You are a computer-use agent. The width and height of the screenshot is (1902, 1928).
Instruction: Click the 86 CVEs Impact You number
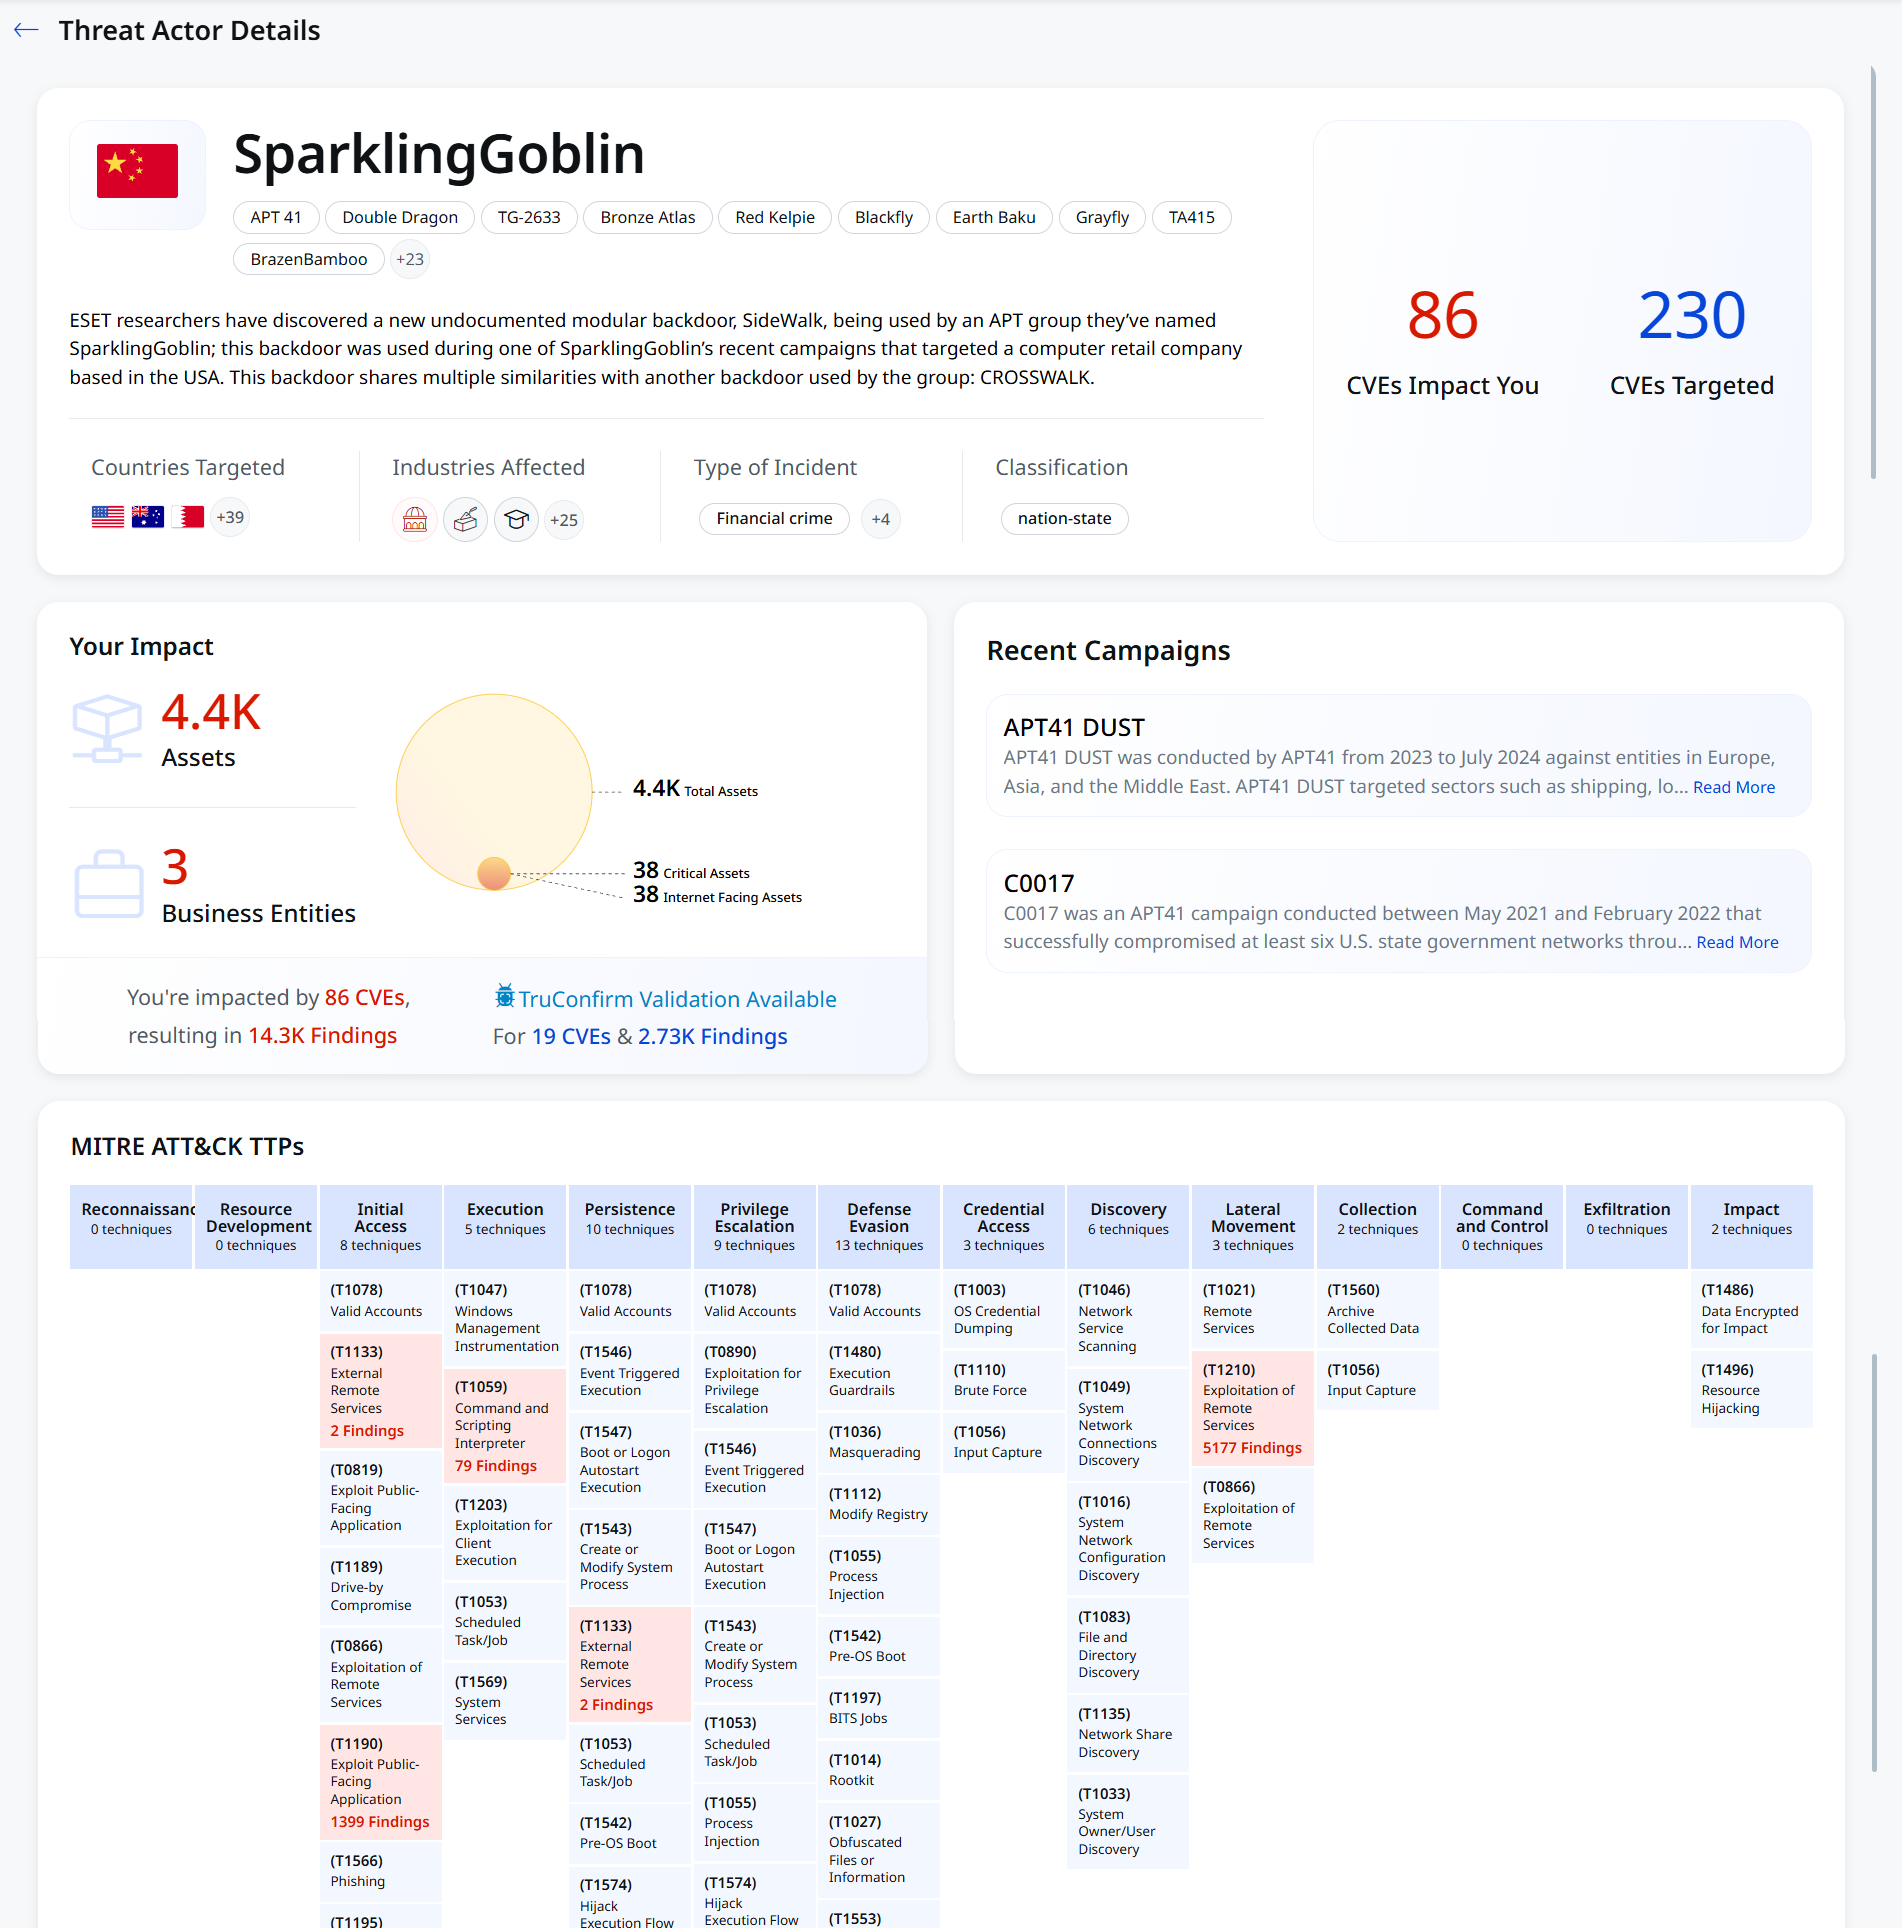[x=1443, y=316]
